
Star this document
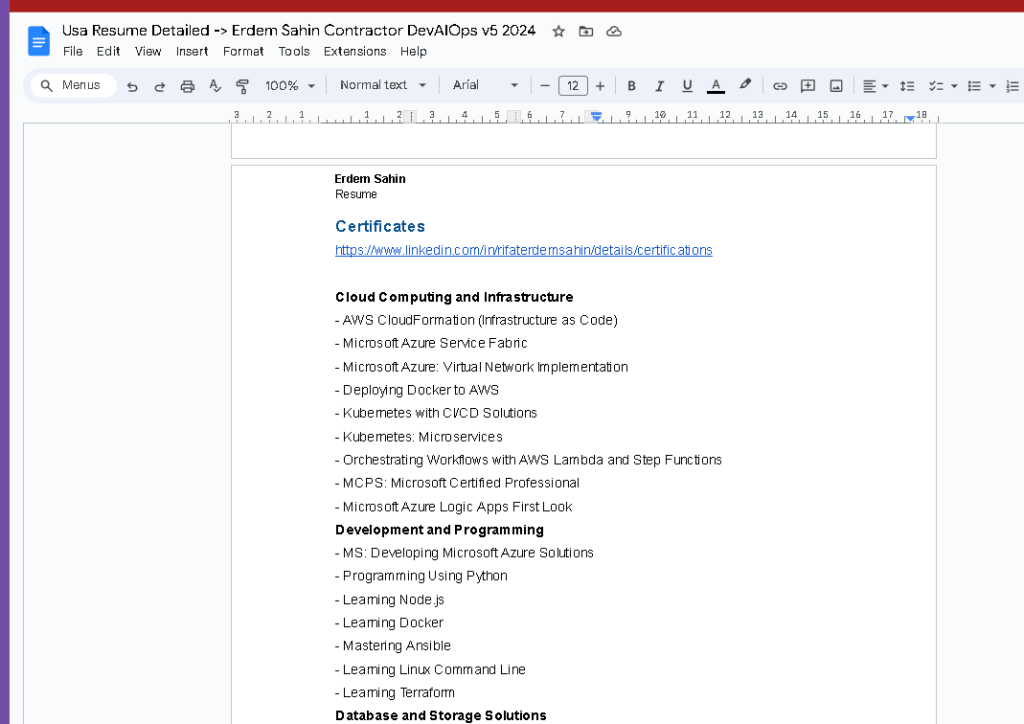point(558,31)
